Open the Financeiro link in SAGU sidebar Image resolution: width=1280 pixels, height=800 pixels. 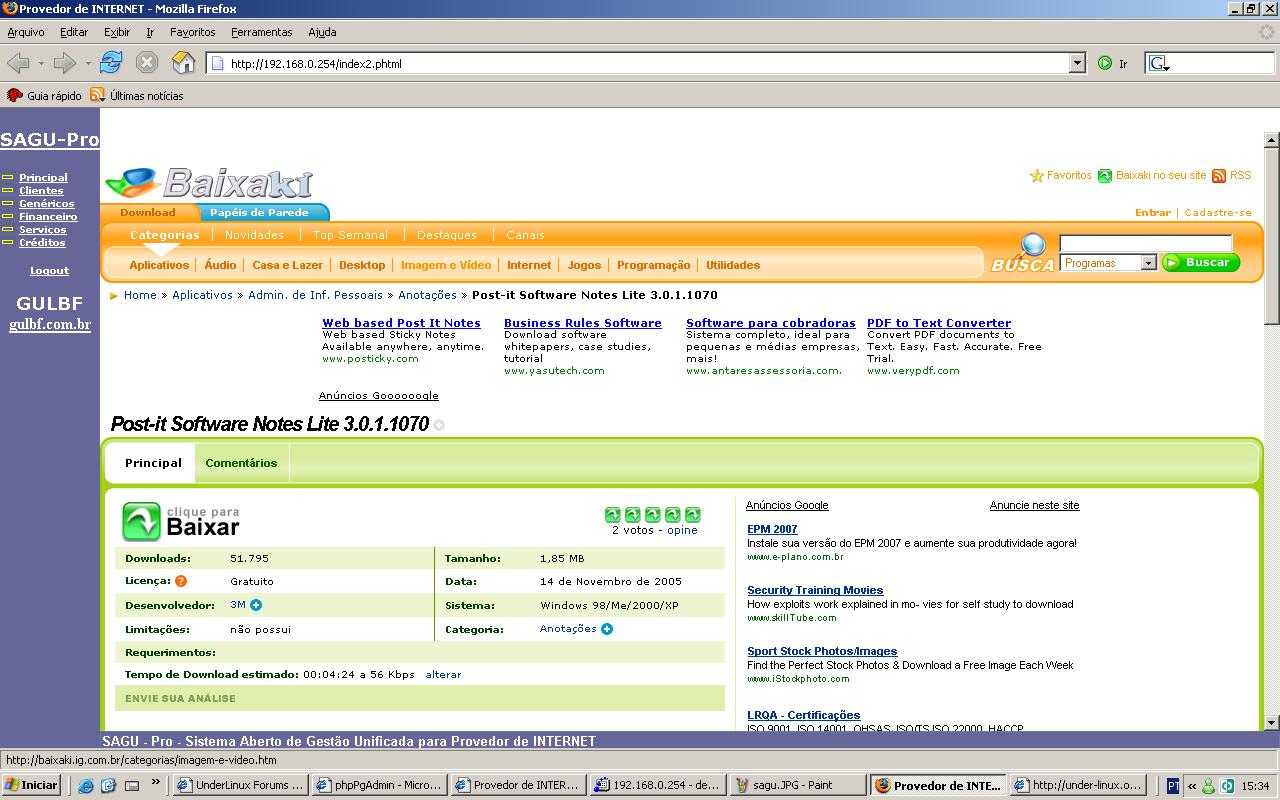click(x=48, y=216)
